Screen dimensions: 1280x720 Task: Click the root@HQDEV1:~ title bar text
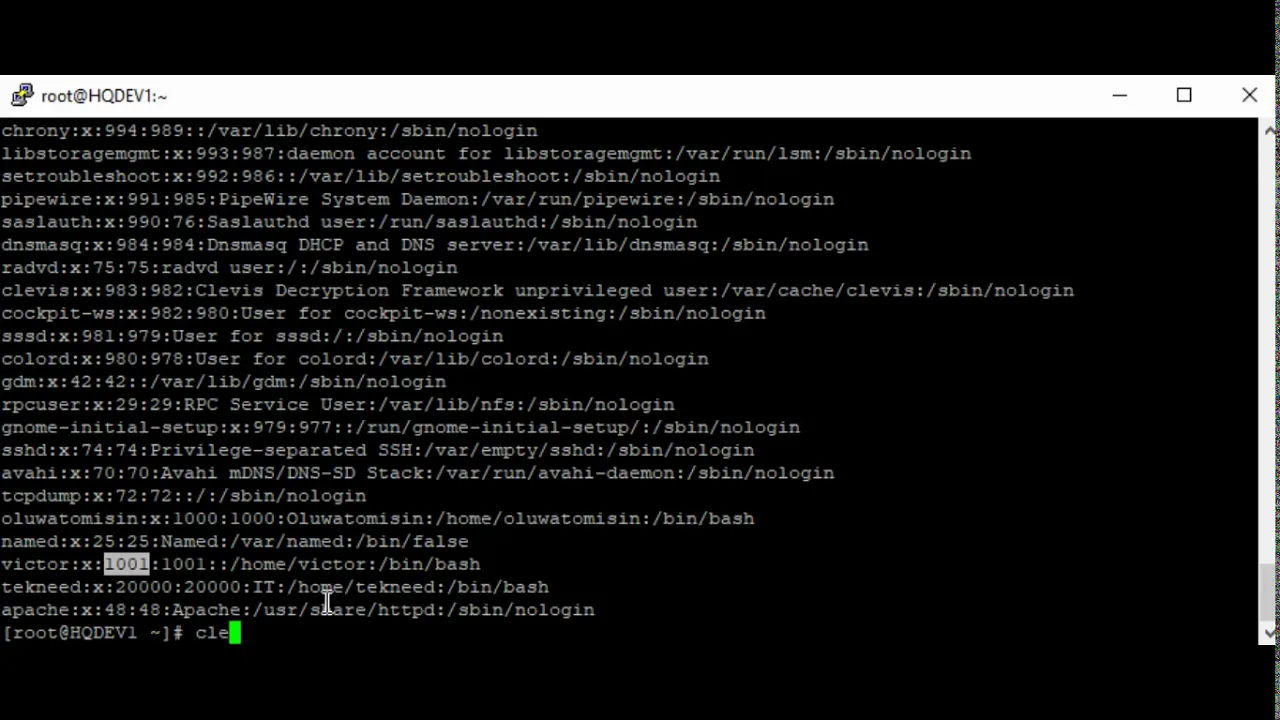pyautogui.click(x=104, y=96)
